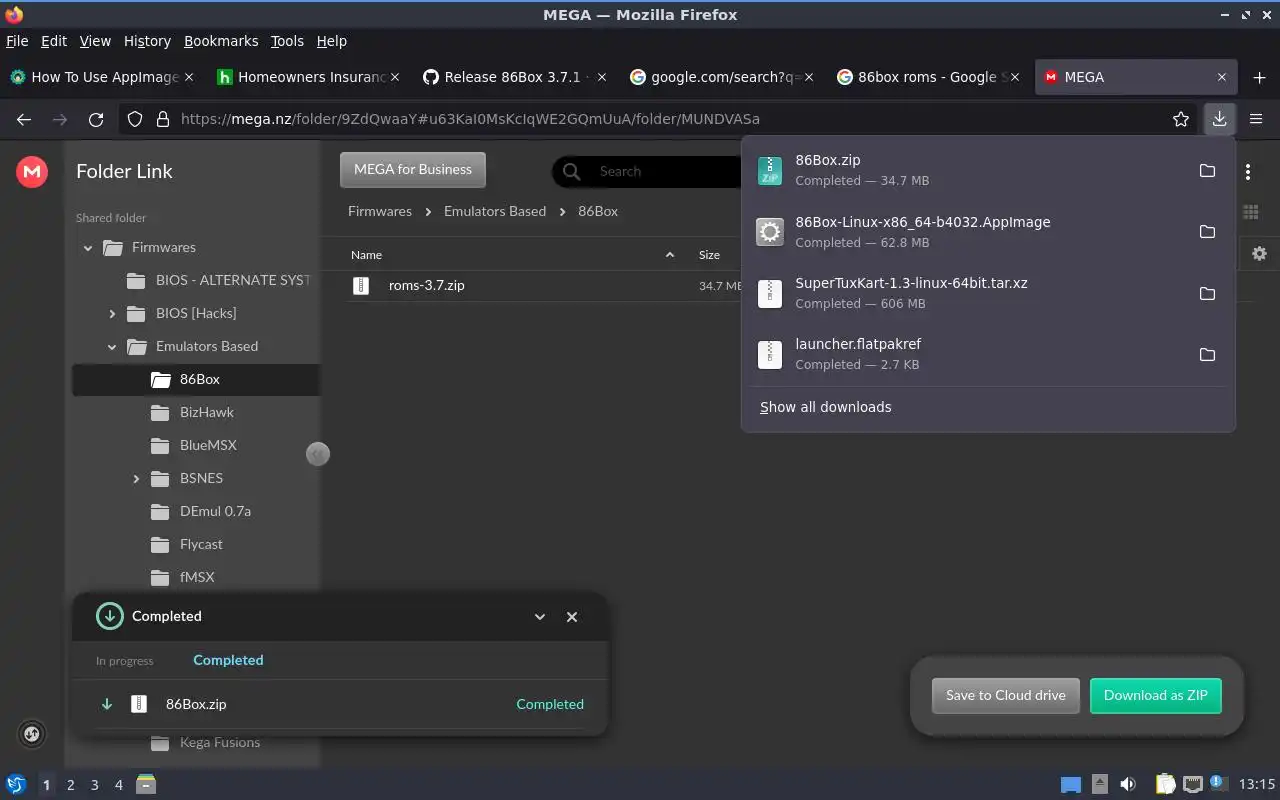Open containing folder for launcher.flatpakref download

coord(1207,354)
